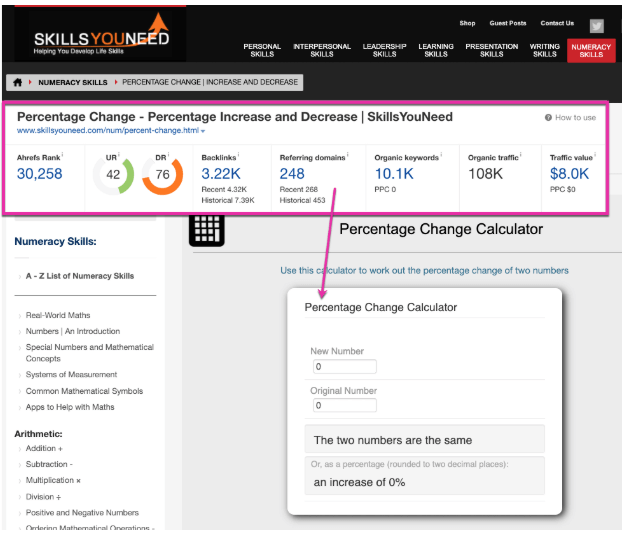Screen dimensions: 628x535
Task: Open Numbers | An Introduction link
Action: click(73, 332)
